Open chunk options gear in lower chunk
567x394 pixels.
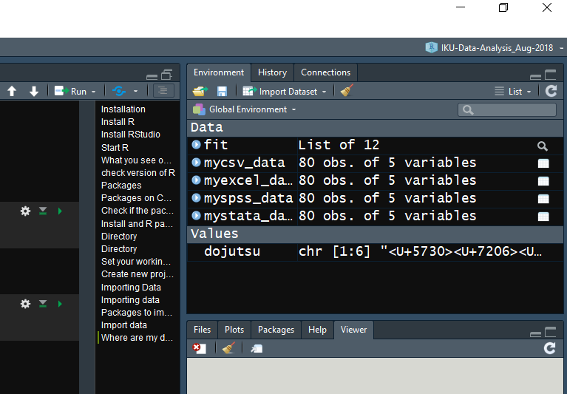[25, 304]
